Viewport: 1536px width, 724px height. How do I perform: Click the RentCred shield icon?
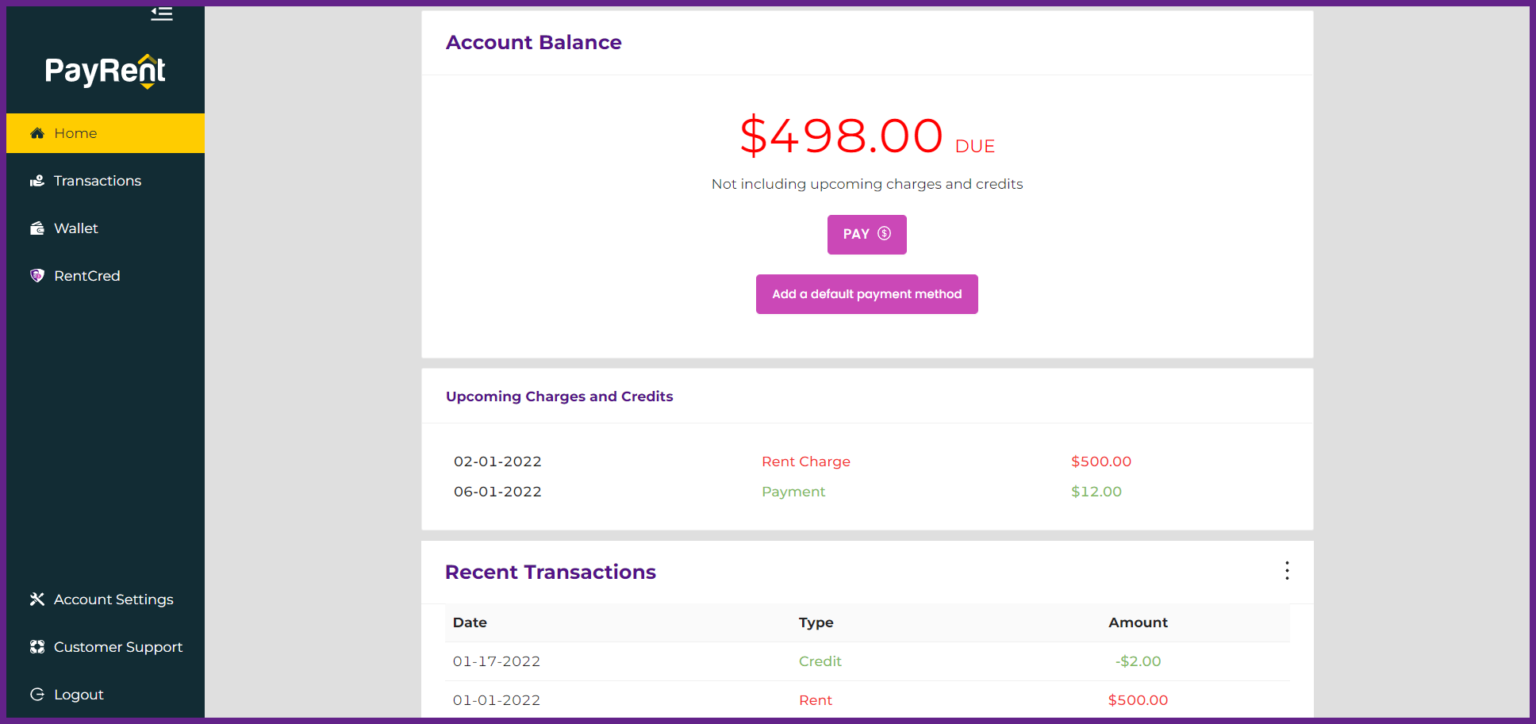pos(37,275)
